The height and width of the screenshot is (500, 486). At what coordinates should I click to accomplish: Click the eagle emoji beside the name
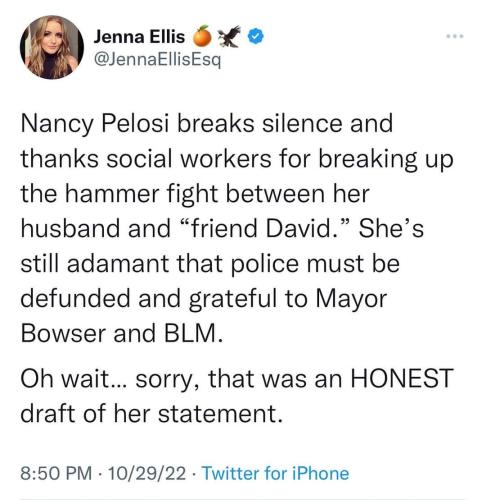[x=230, y=36]
